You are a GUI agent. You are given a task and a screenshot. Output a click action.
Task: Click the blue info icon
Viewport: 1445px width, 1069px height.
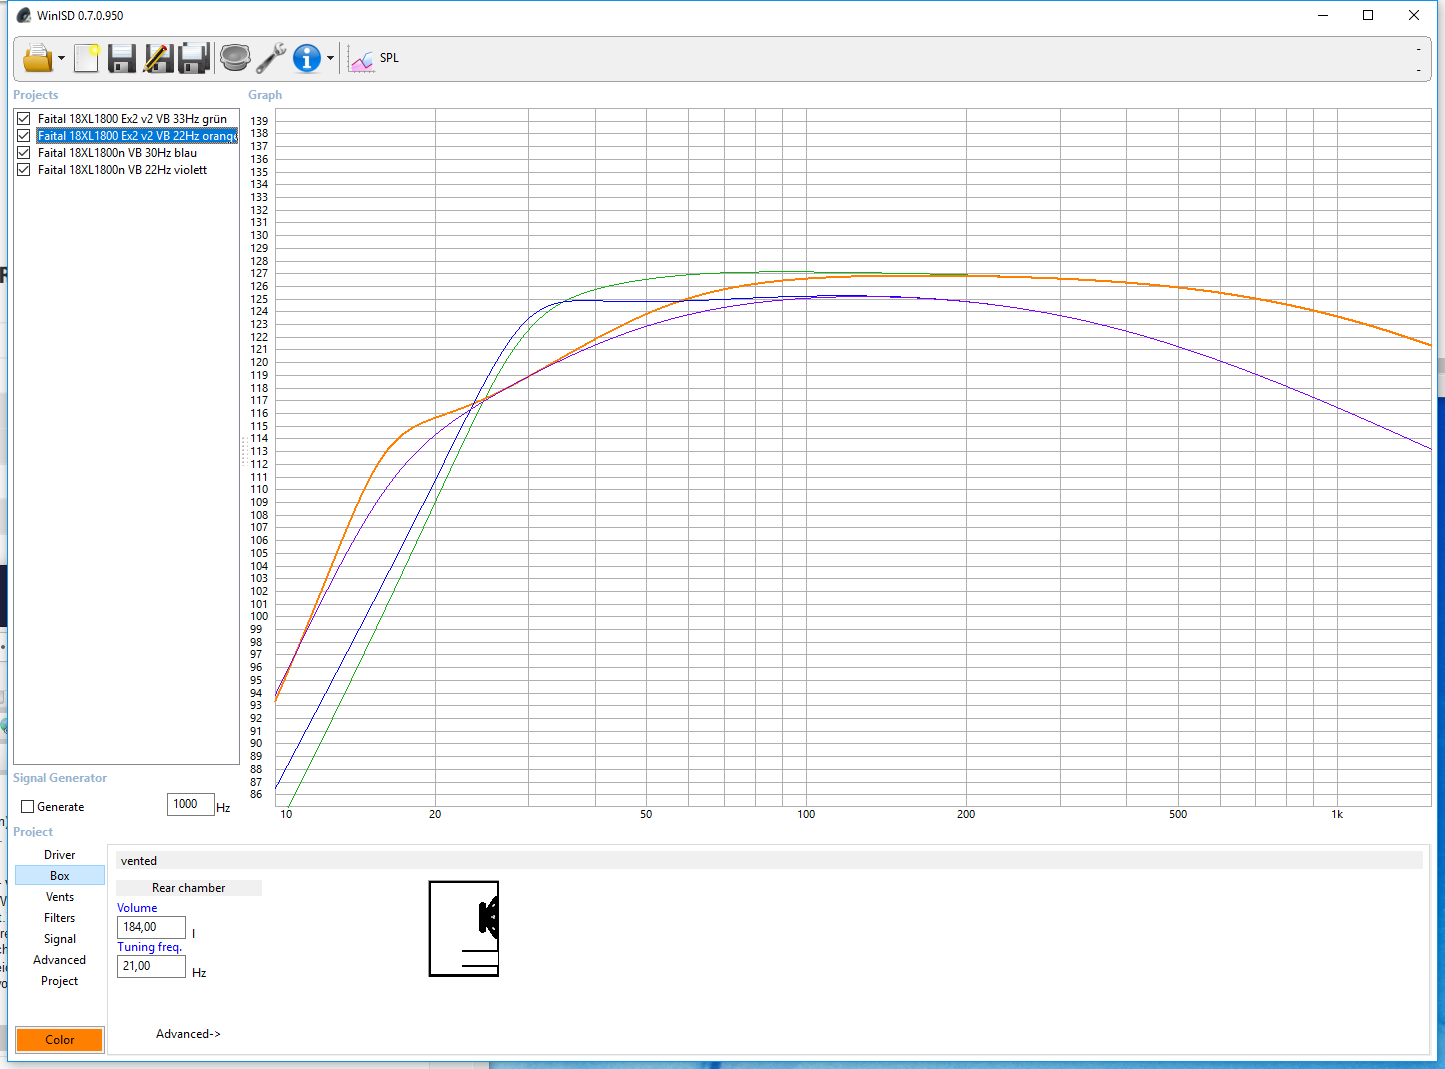click(x=306, y=58)
